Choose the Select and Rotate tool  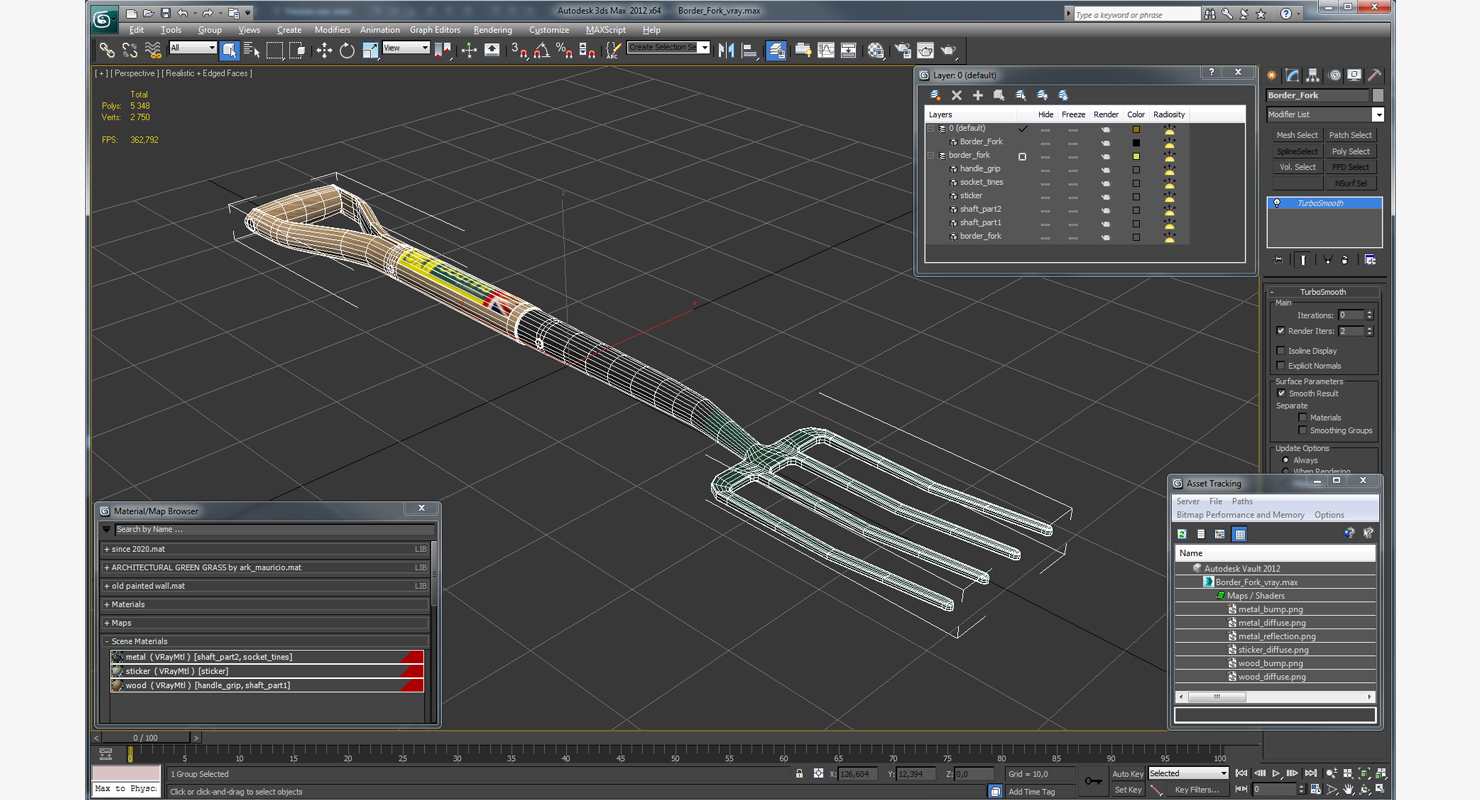(347, 50)
